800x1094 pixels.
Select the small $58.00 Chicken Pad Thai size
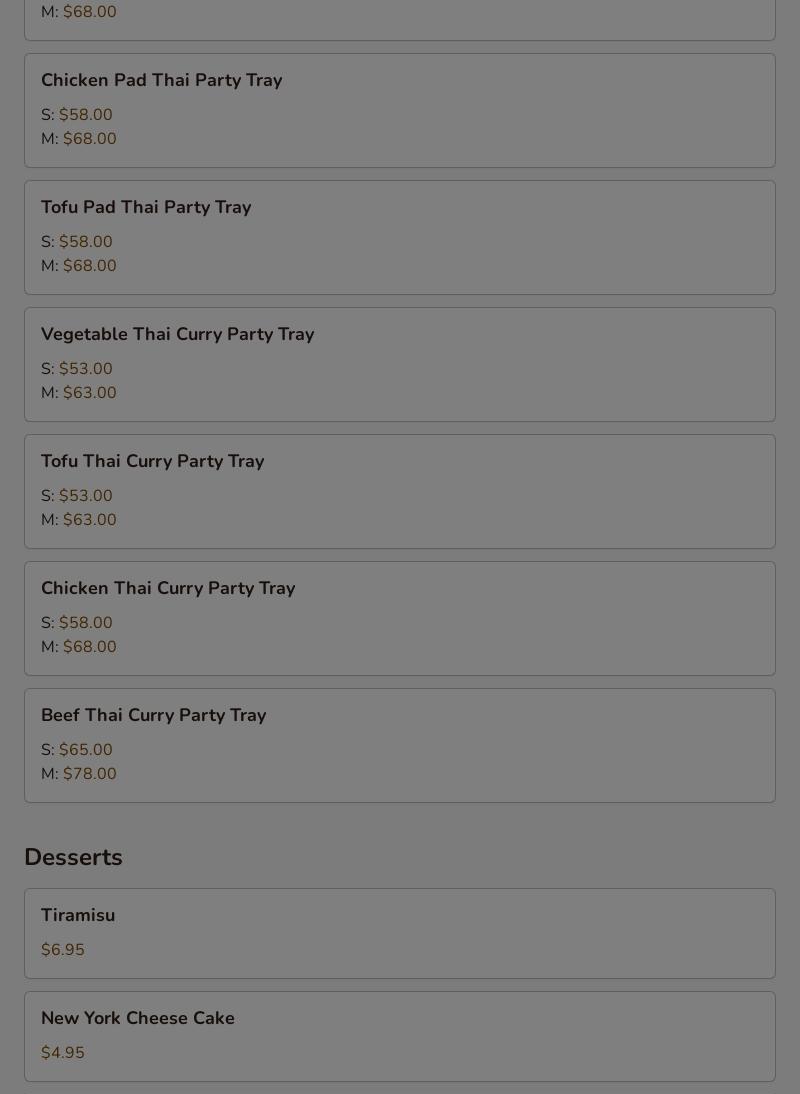(85, 115)
